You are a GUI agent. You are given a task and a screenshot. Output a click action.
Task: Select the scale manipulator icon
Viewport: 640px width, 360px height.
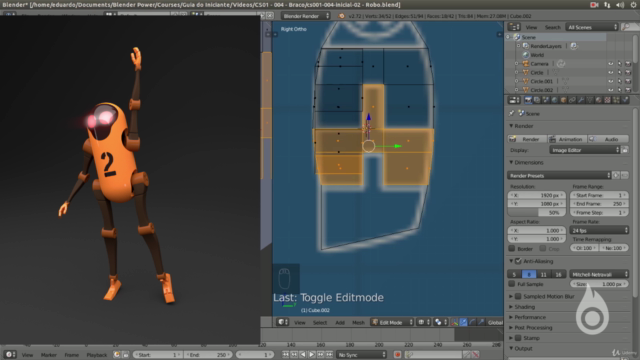click(x=481, y=322)
